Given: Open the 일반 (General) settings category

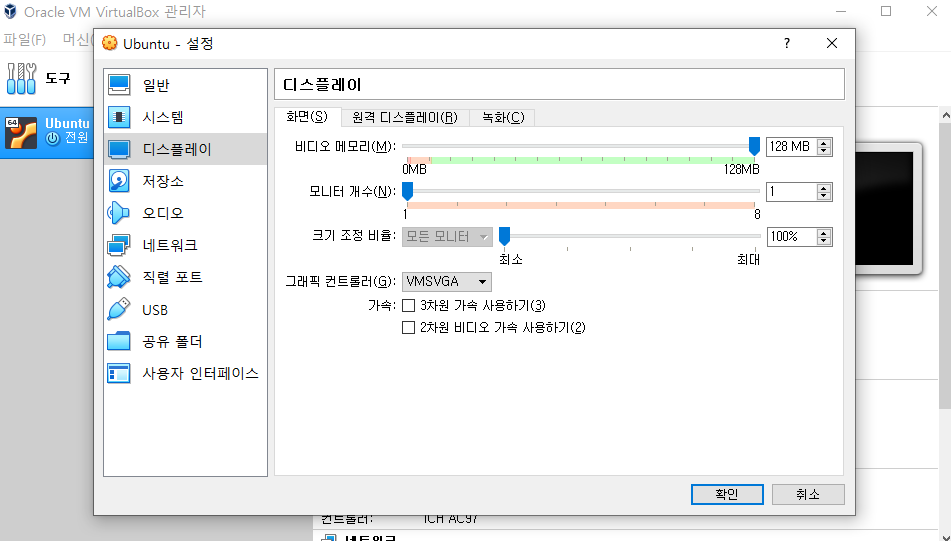Looking at the screenshot, I should tap(185, 85).
